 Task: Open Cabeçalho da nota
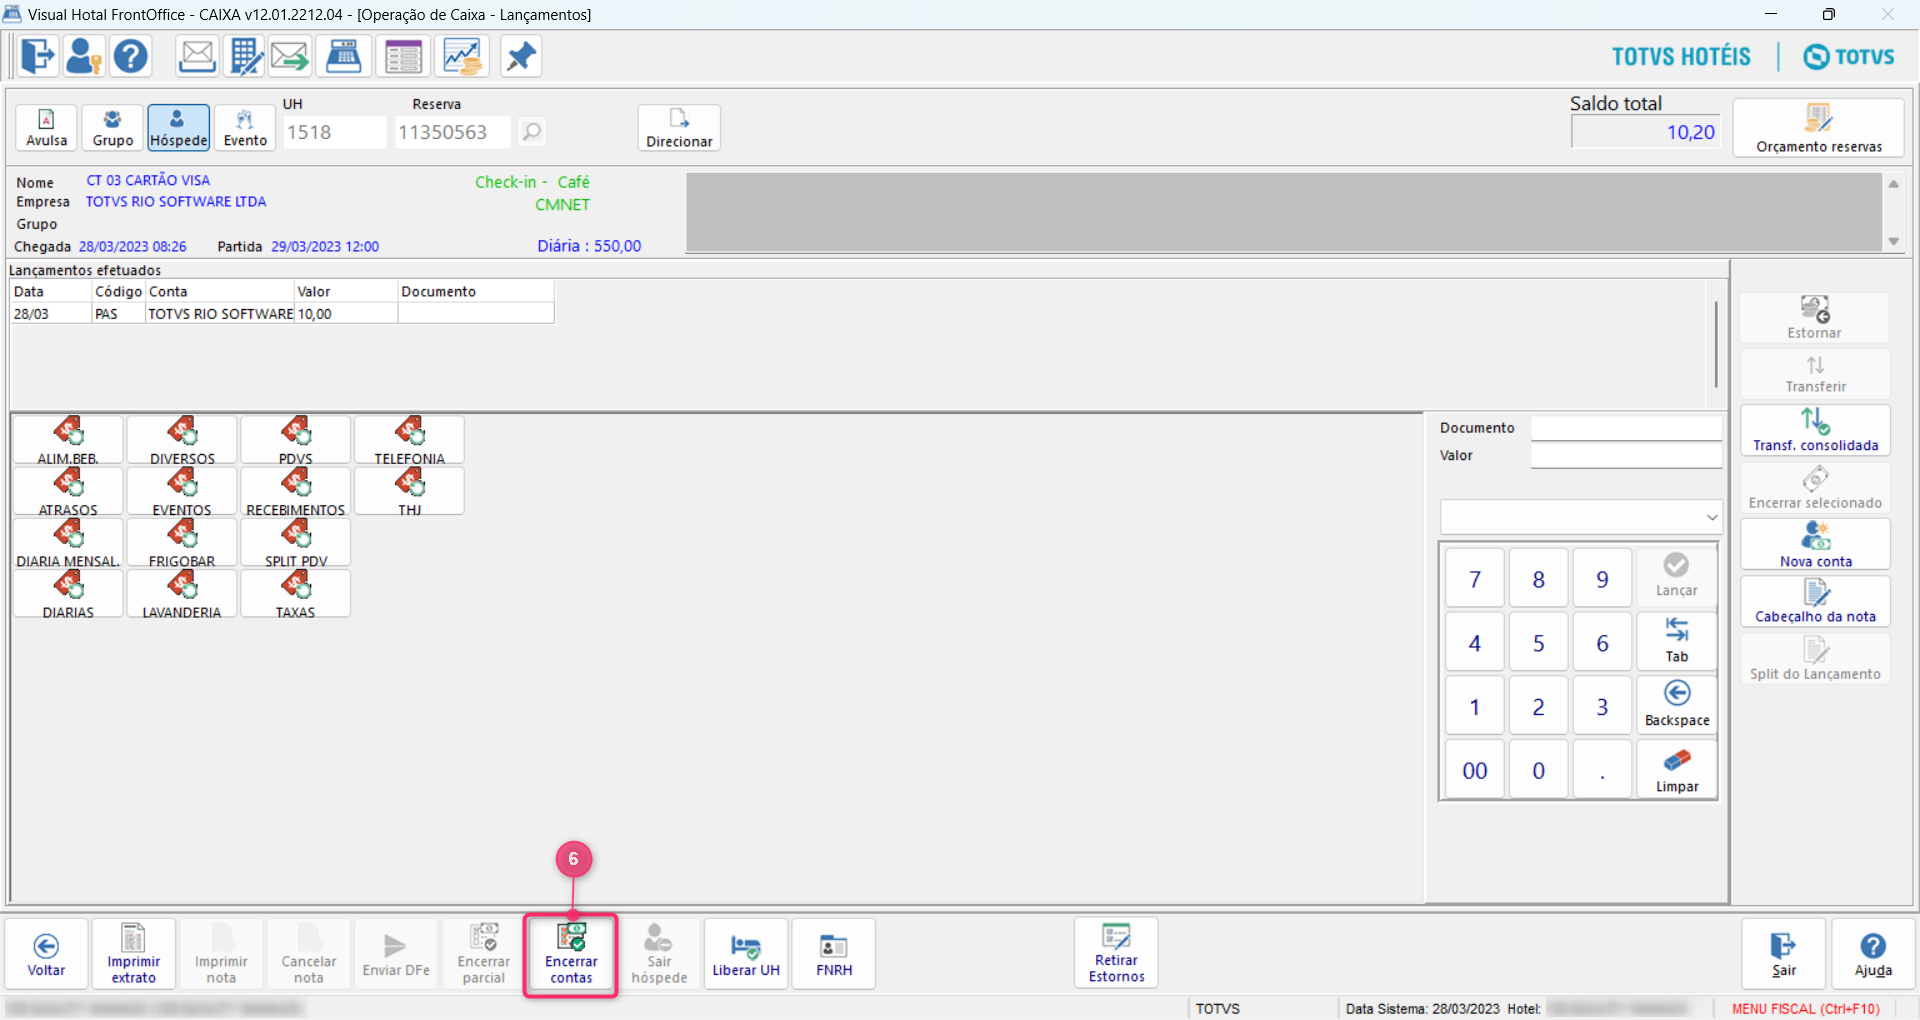pyautogui.click(x=1815, y=602)
